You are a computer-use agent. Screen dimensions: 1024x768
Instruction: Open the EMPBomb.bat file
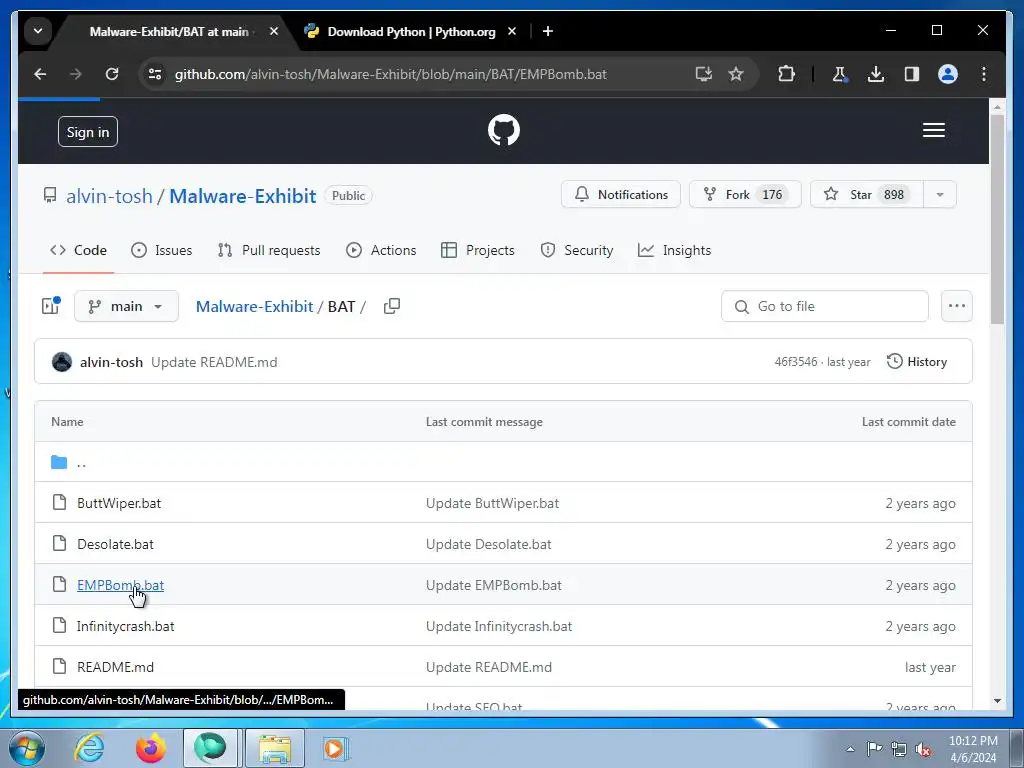[x=121, y=585]
